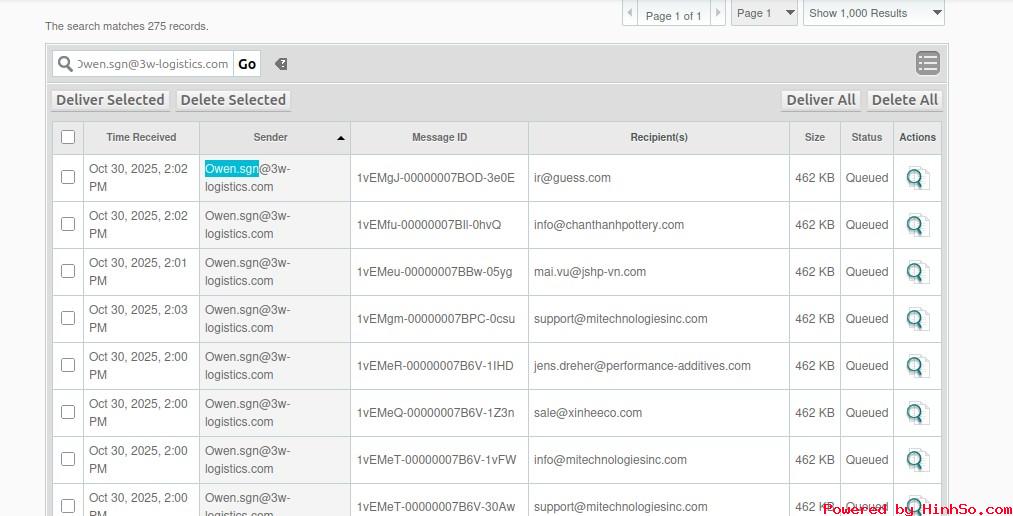
Task: View message sent to sale@xinheeco.com
Action: point(917,413)
